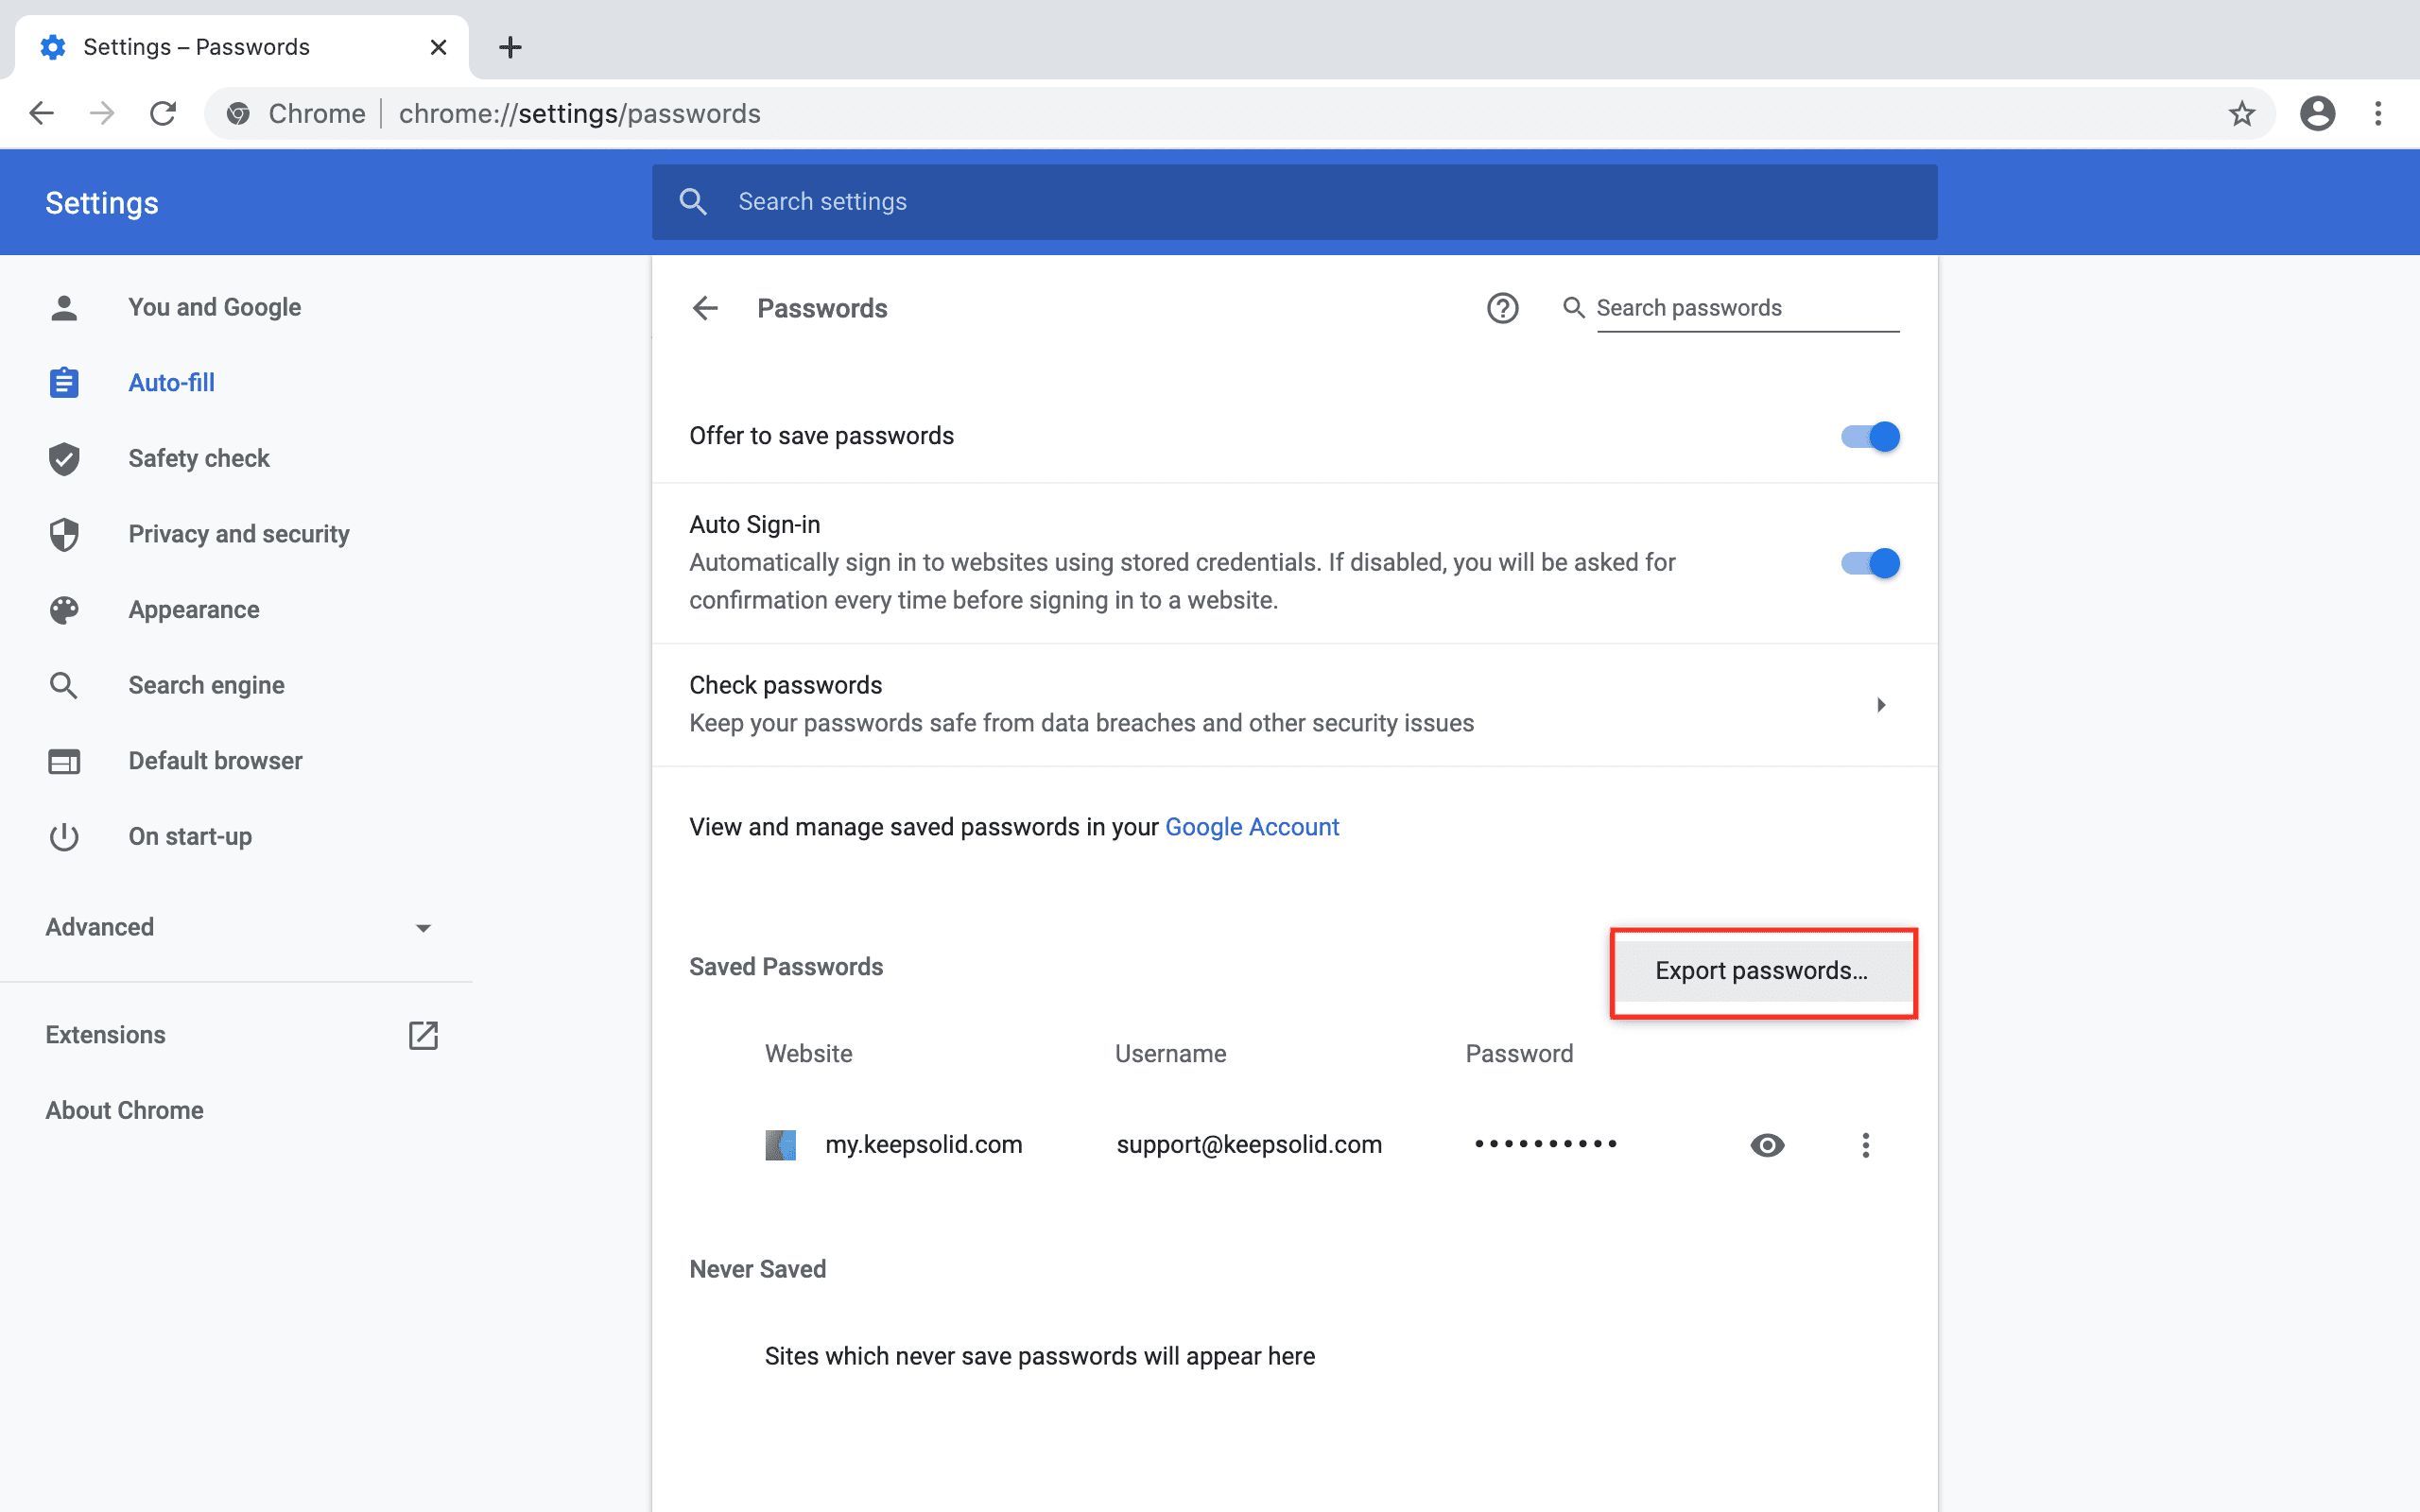Viewport: 2420px width, 1512px height.
Task: Bookmark this page with the star icon
Action: pos(2241,114)
